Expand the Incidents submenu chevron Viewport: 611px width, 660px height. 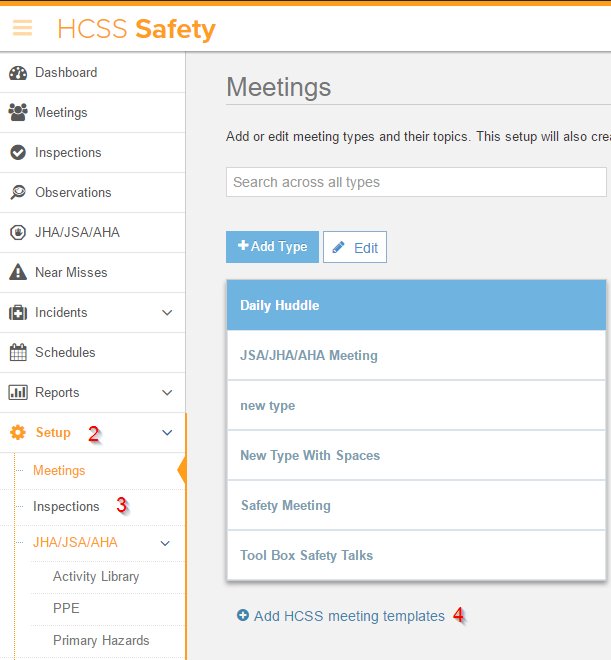(167, 313)
